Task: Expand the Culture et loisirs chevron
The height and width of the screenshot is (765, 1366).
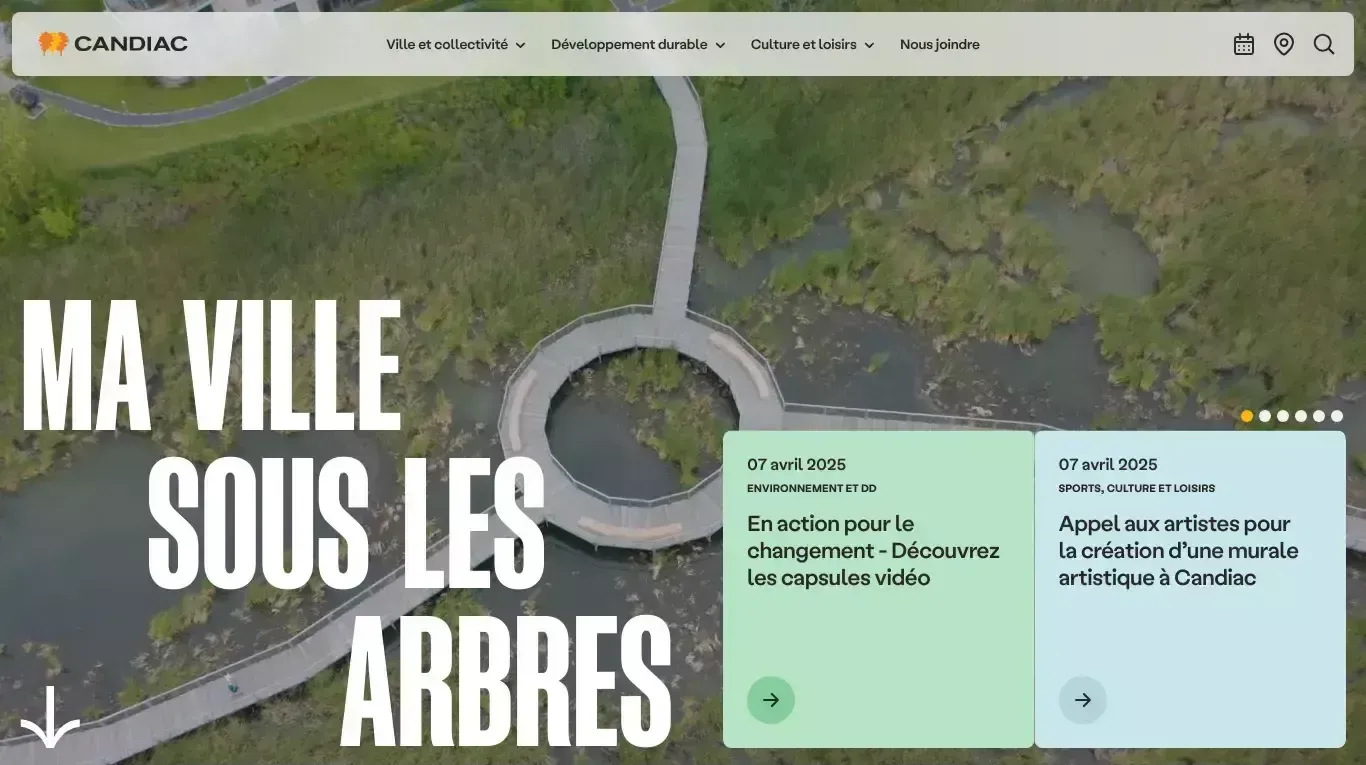Action: click(x=869, y=45)
